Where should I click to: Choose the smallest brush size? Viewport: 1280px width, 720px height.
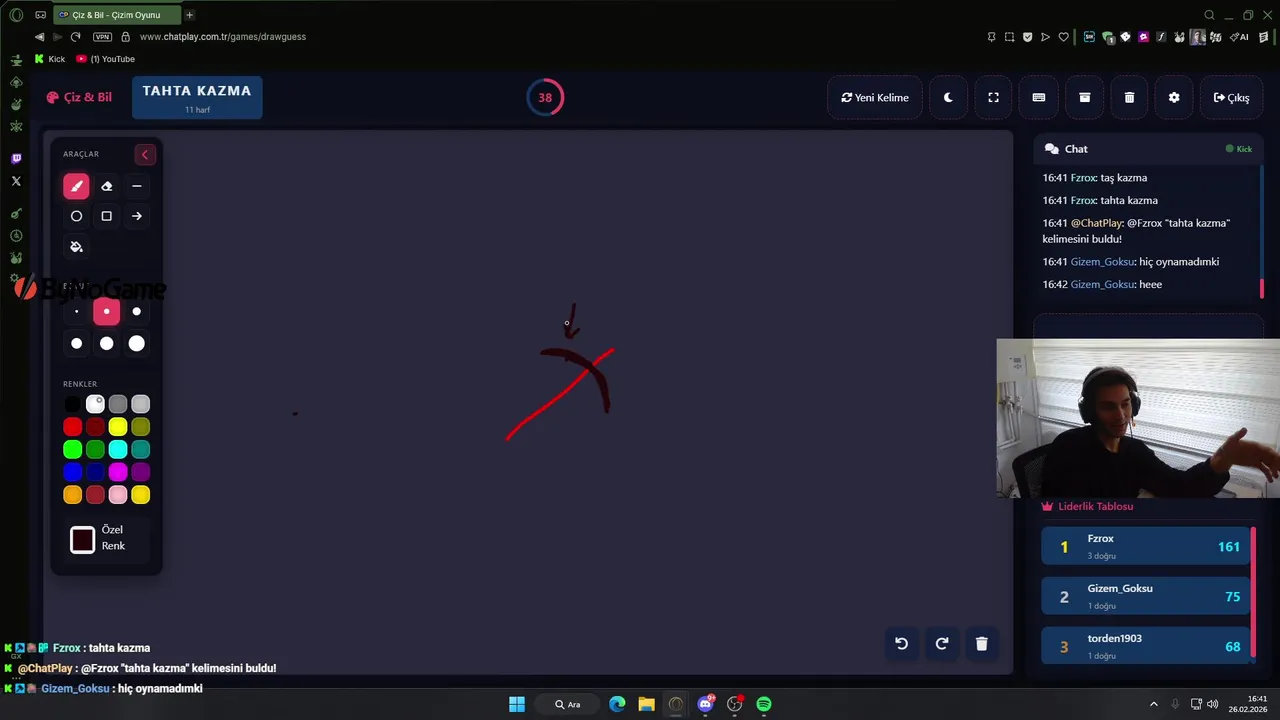coord(76,311)
